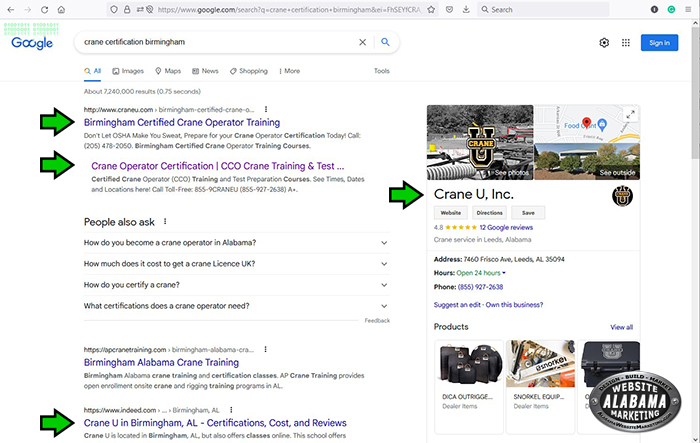Click the Save button in business panel
The height and width of the screenshot is (443, 700).
[528, 213]
